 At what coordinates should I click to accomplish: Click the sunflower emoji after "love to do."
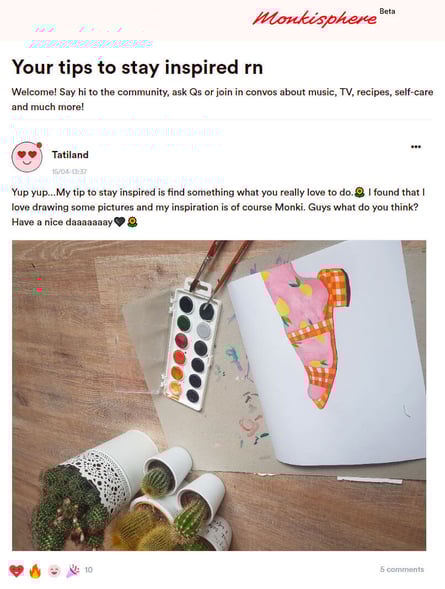pos(360,192)
